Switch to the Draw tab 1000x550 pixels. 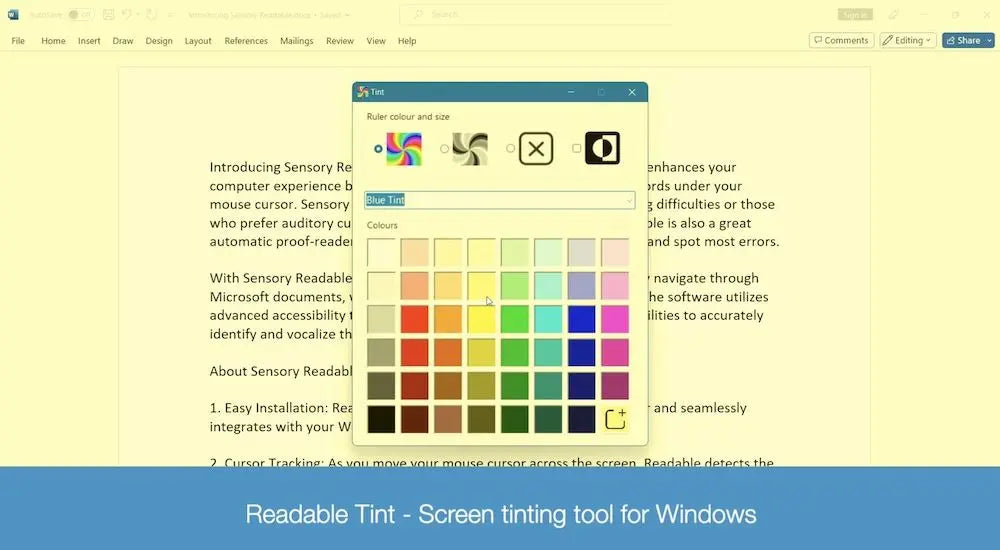tap(123, 41)
